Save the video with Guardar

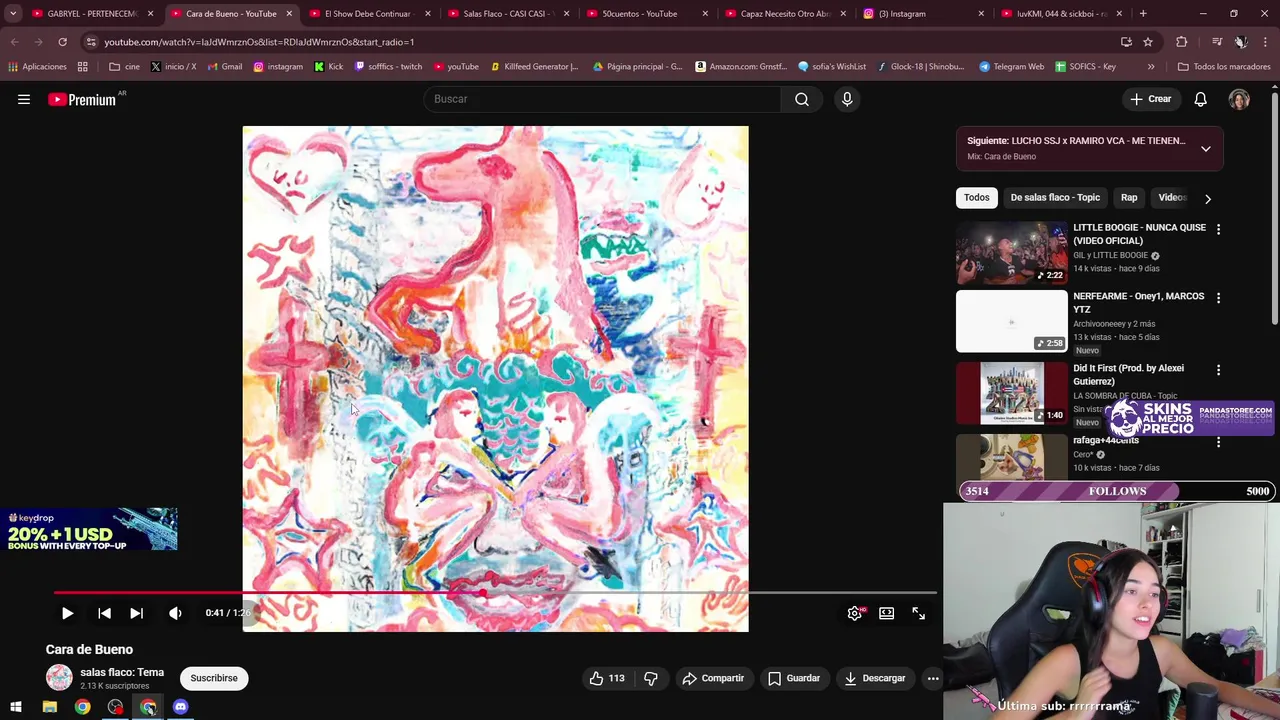point(794,678)
